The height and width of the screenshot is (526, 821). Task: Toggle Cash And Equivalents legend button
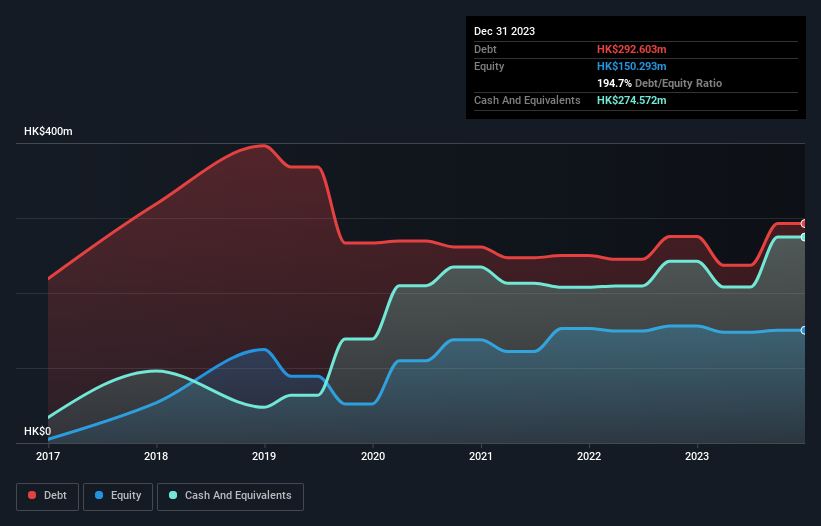230,496
